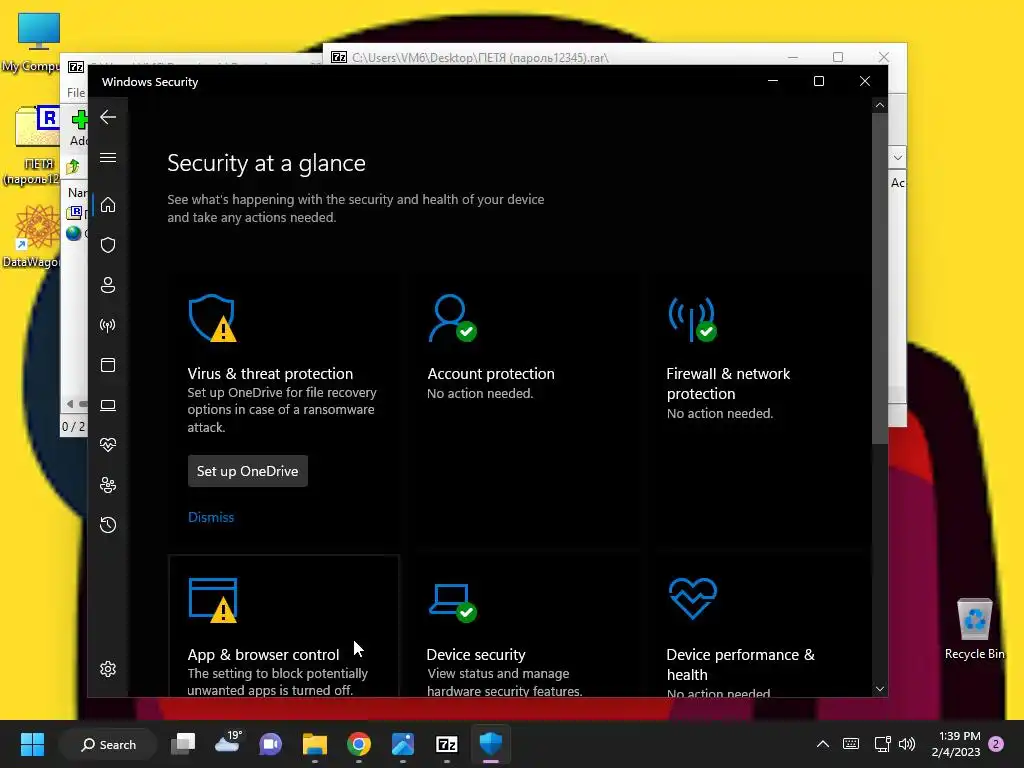Open touch keyboard tray icon

click(x=851, y=744)
